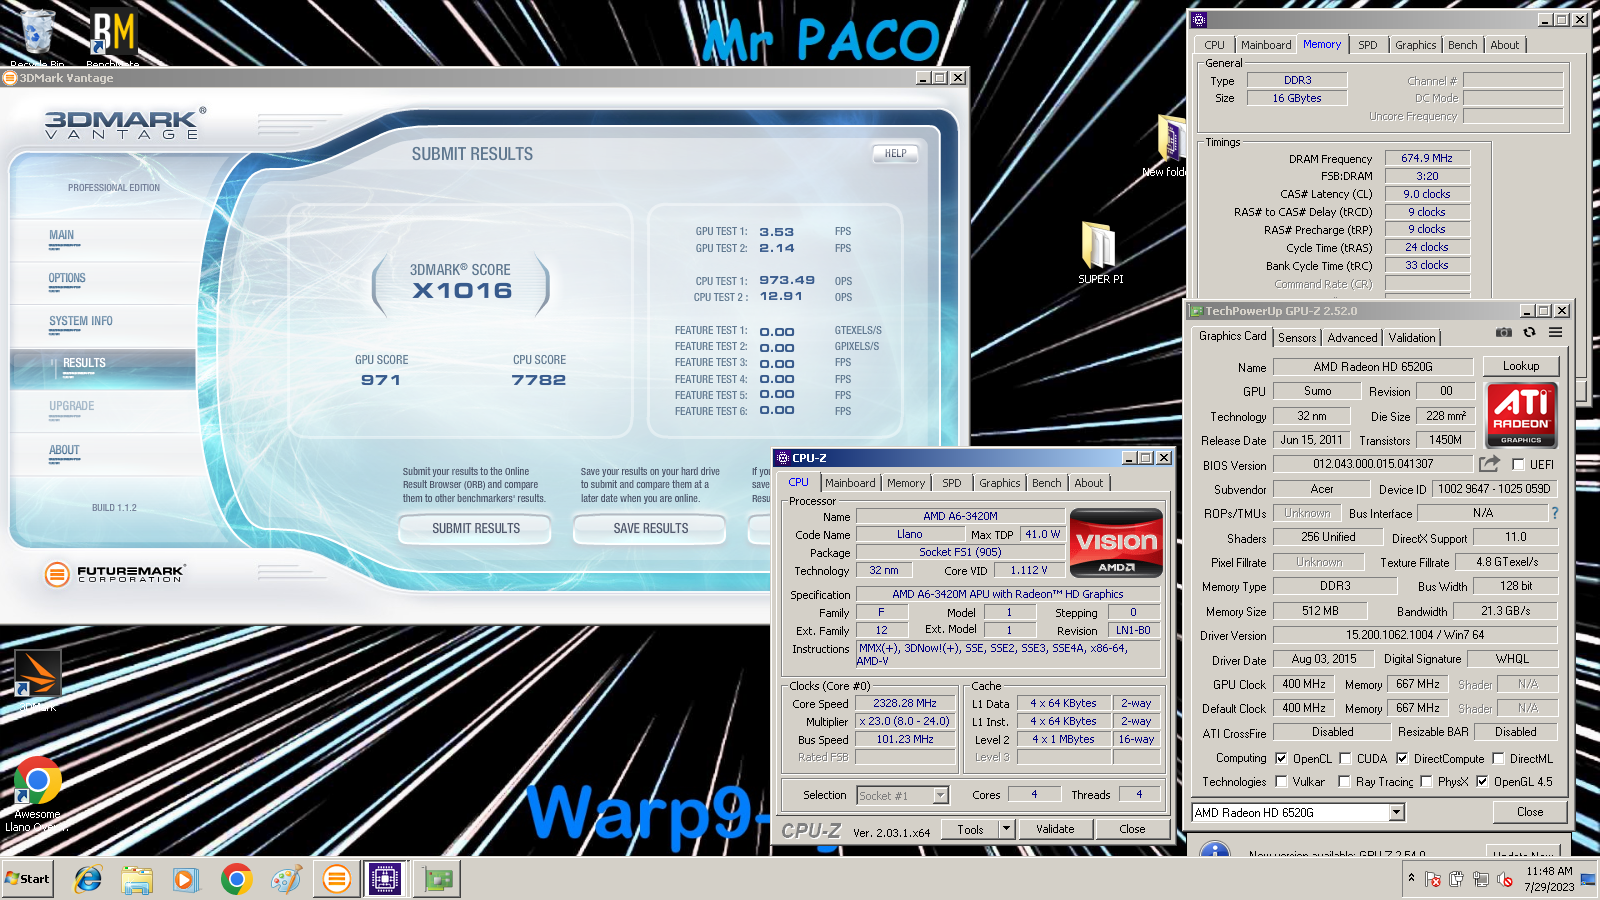Click the GPU-Z refresh icon
The width and height of the screenshot is (1600, 900).
(1529, 332)
